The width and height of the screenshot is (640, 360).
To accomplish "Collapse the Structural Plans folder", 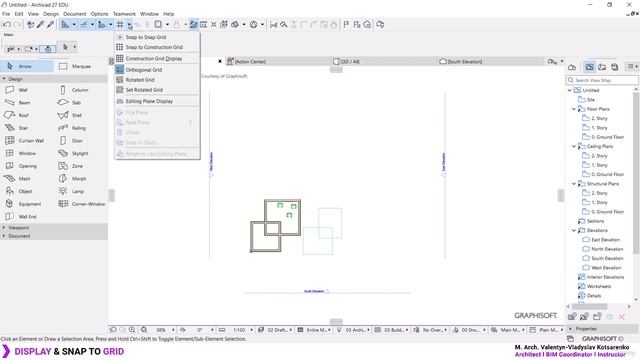I will [x=574, y=184].
